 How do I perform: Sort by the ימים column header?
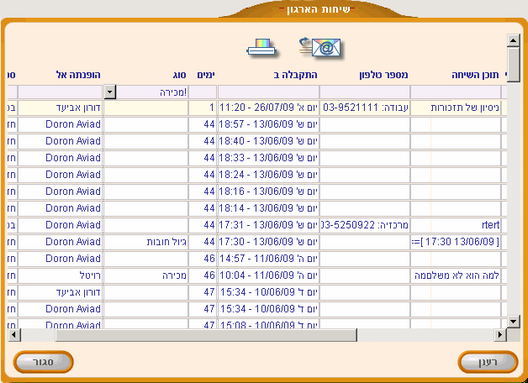coord(206,75)
